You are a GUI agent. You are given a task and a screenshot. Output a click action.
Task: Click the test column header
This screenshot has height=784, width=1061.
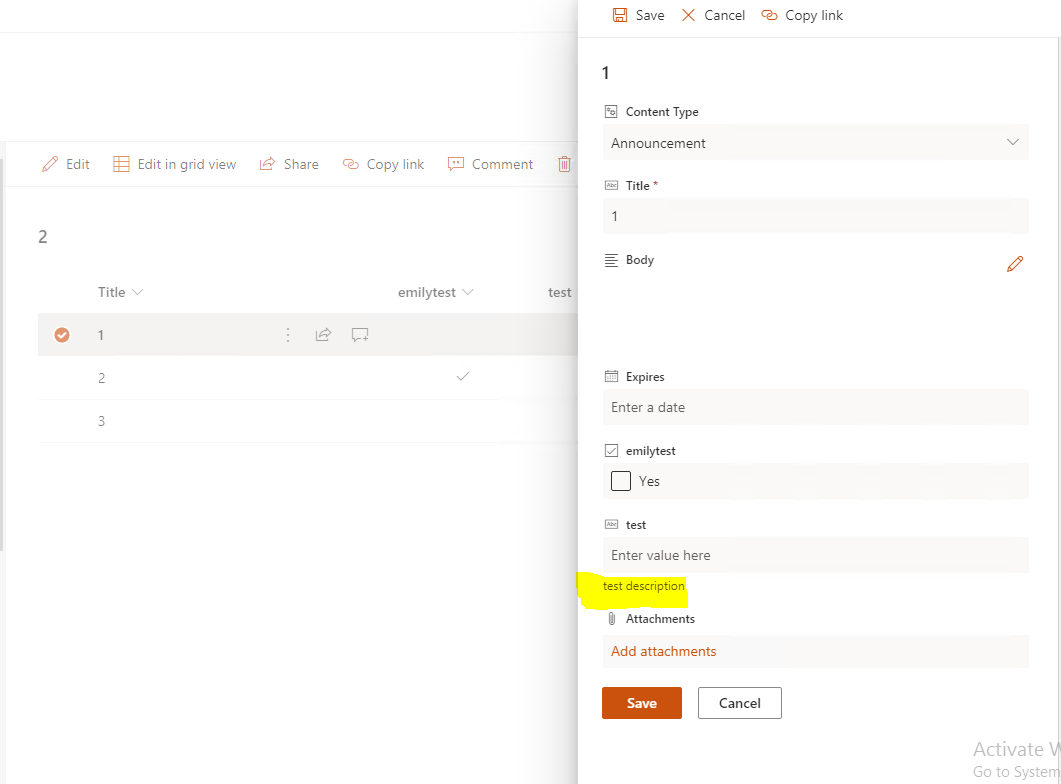point(560,292)
